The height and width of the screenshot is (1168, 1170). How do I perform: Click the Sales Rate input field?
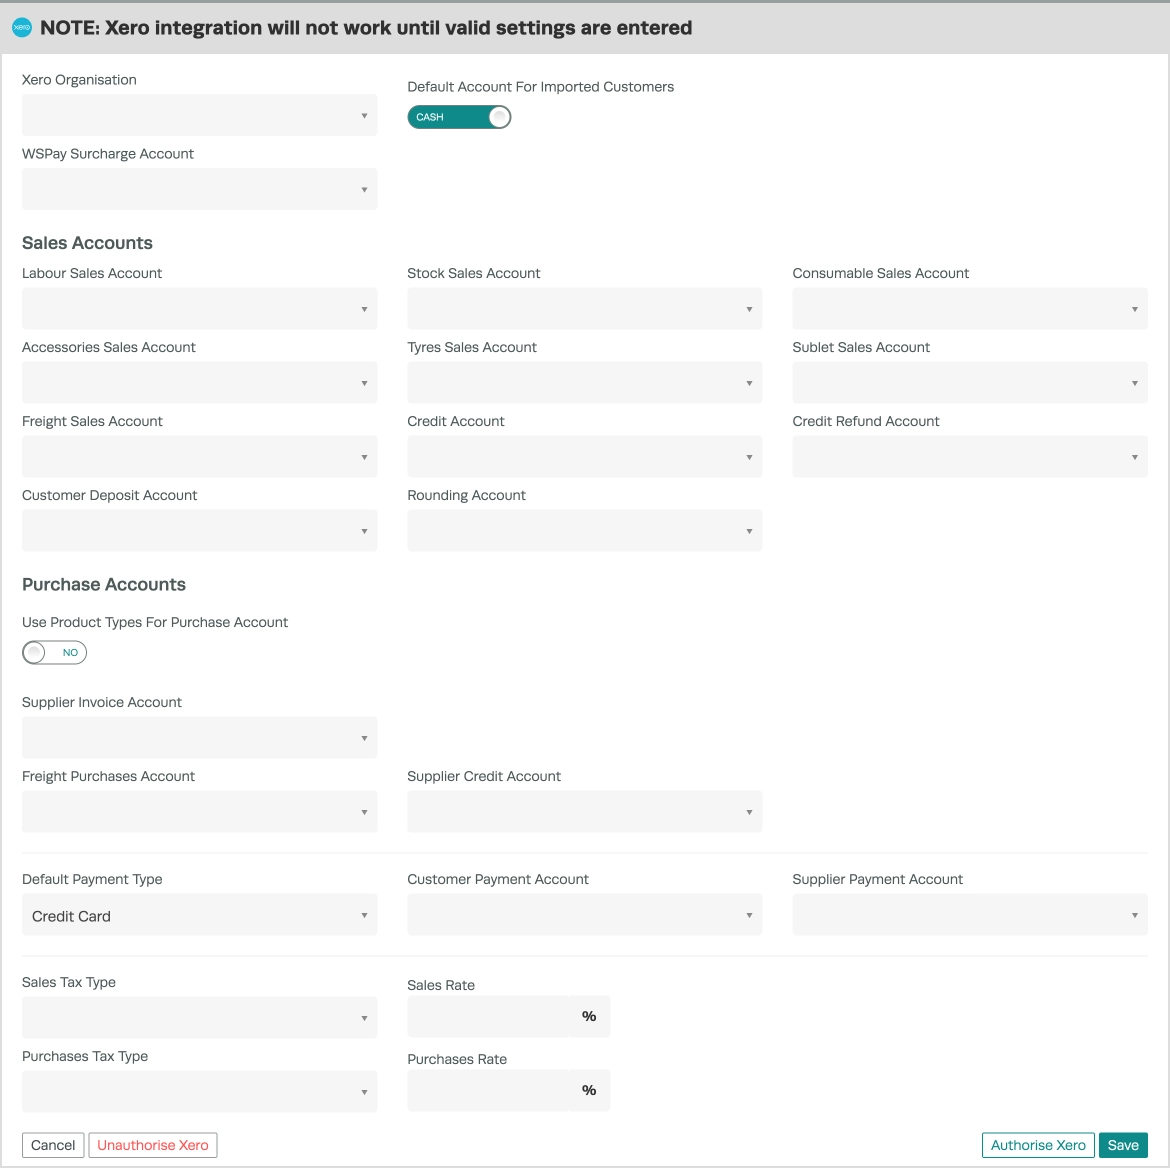pos(488,1016)
